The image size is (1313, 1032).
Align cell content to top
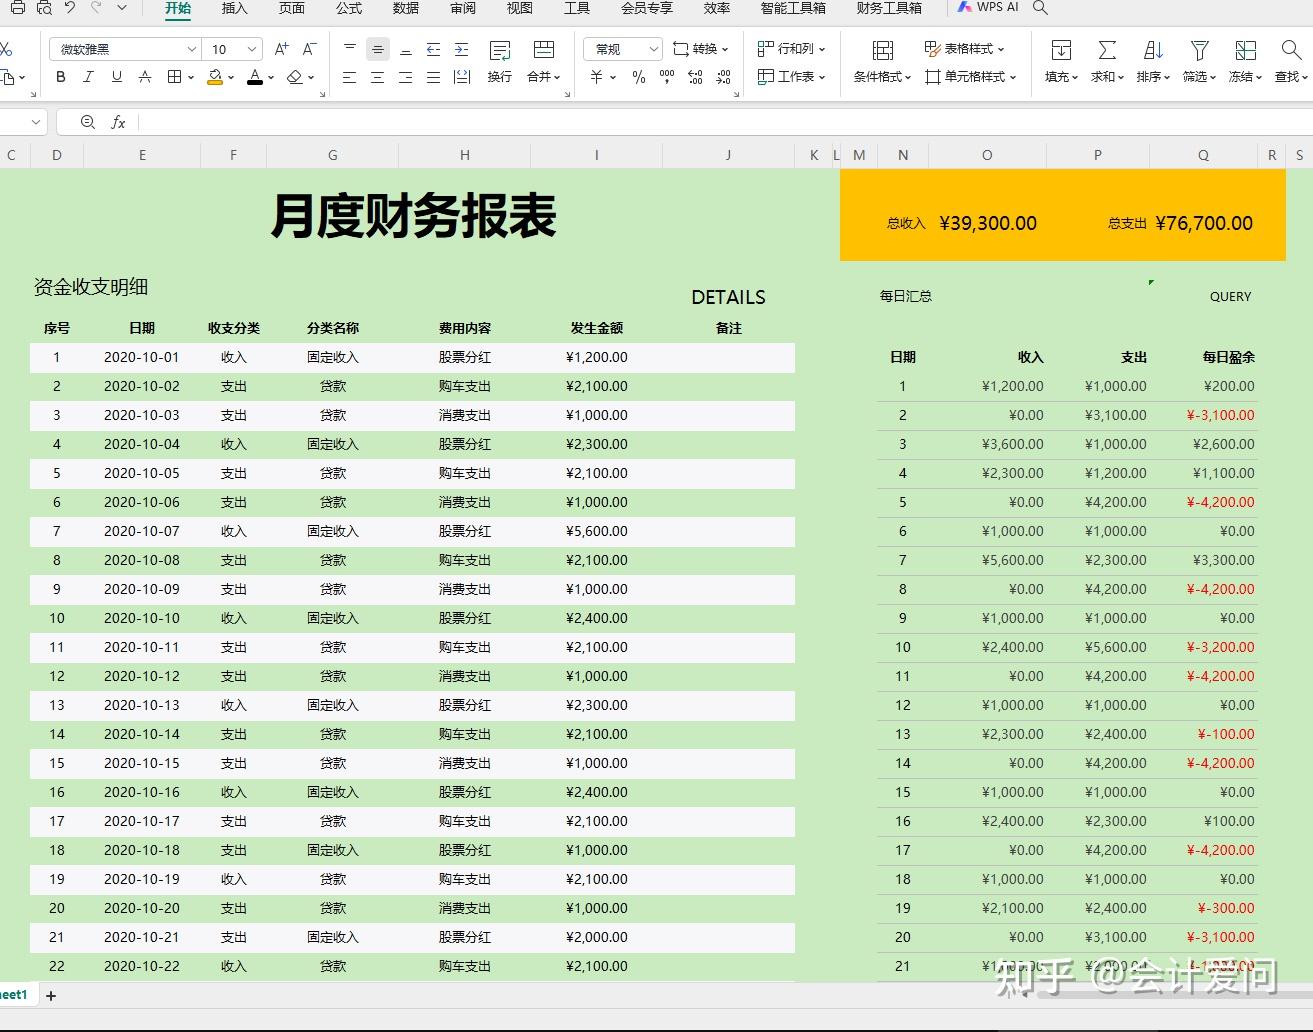click(x=349, y=49)
